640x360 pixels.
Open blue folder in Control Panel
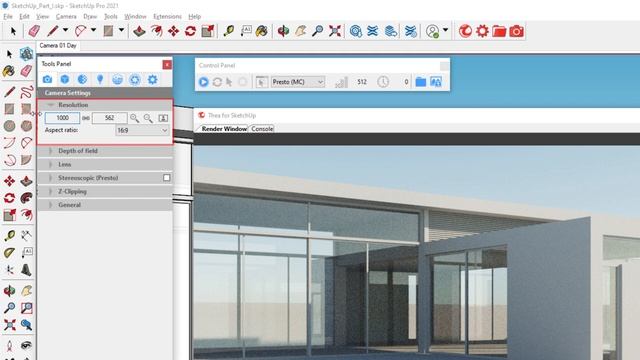[420, 82]
